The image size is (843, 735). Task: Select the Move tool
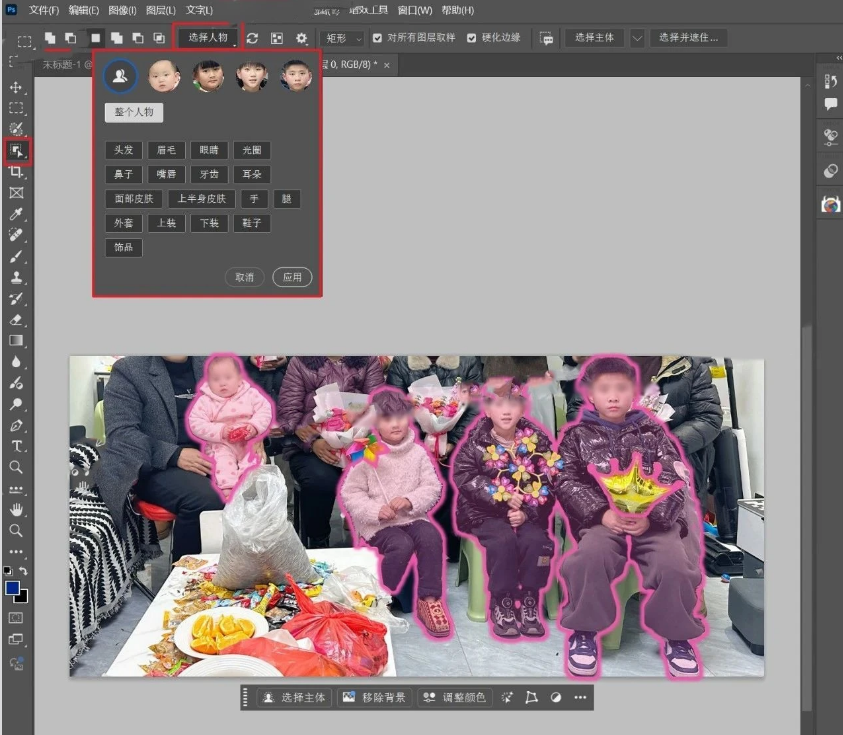(x=16, y=87)
